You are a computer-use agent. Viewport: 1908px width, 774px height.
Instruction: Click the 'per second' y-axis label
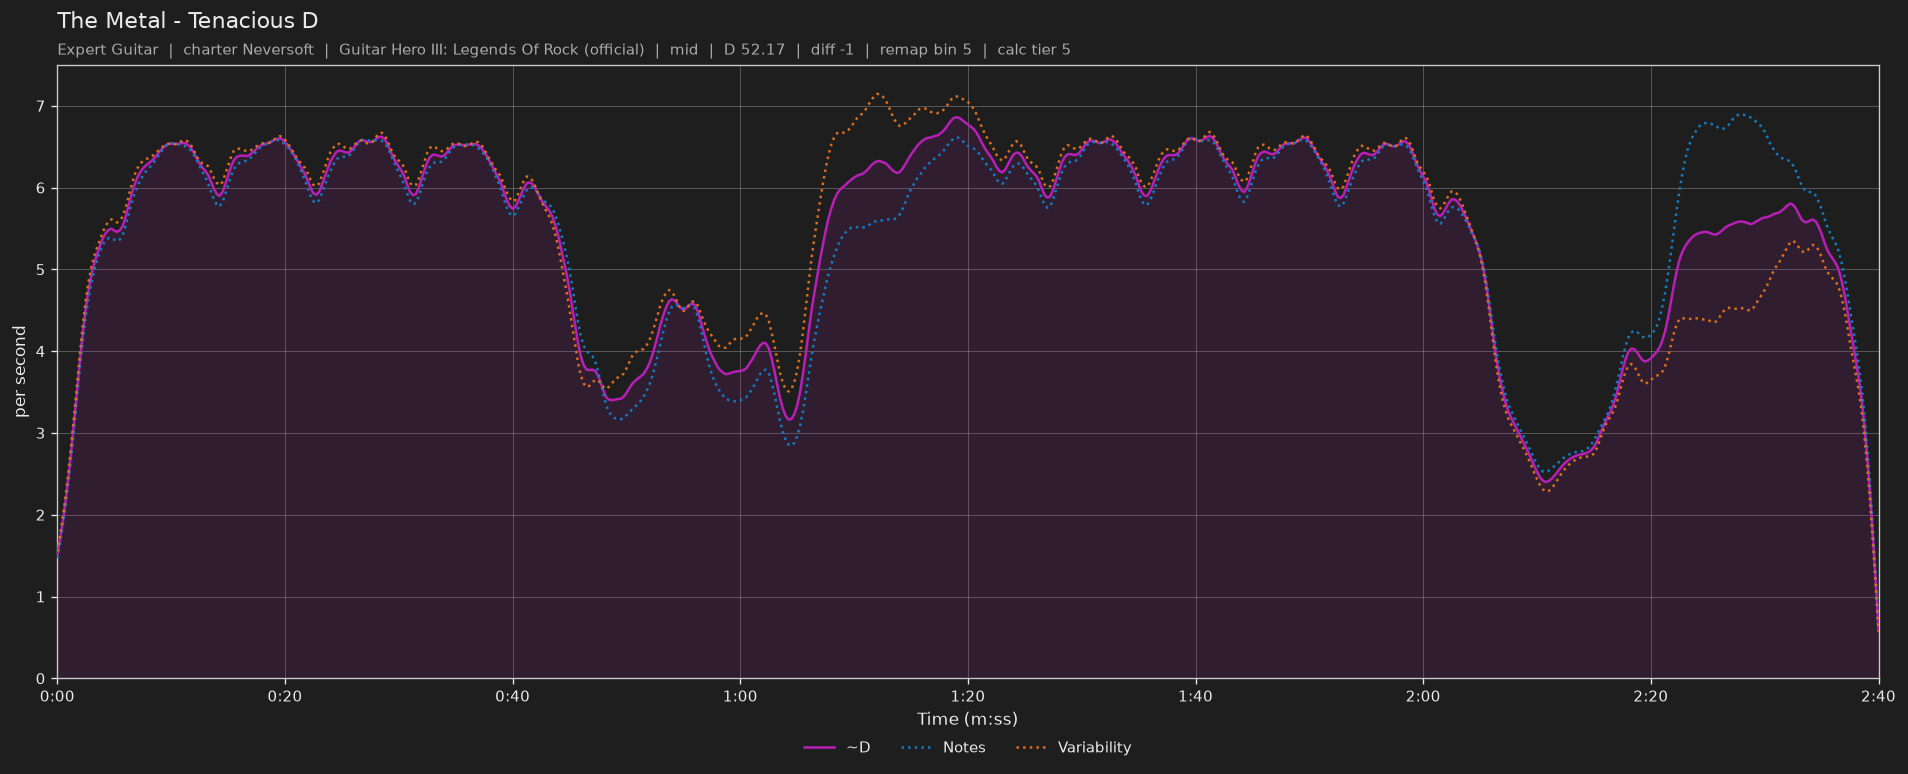tap(19, 371)
